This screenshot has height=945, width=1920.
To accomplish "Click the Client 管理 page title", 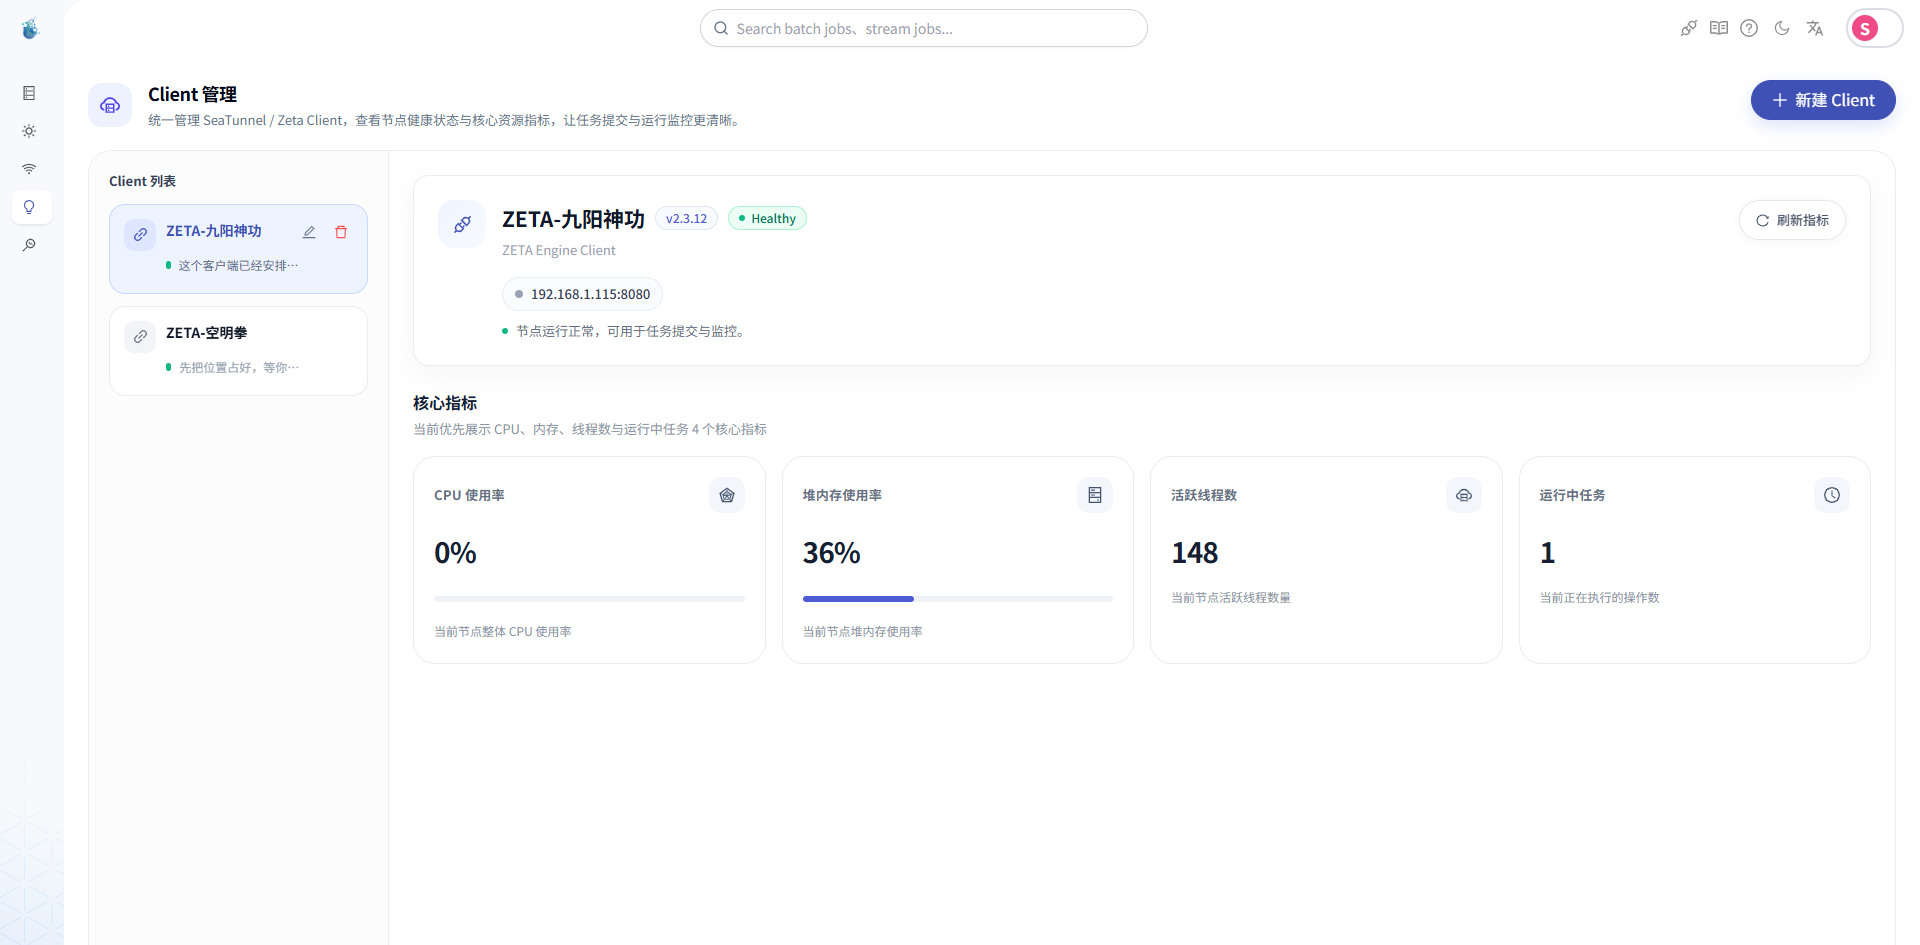I will pos(192,94).
